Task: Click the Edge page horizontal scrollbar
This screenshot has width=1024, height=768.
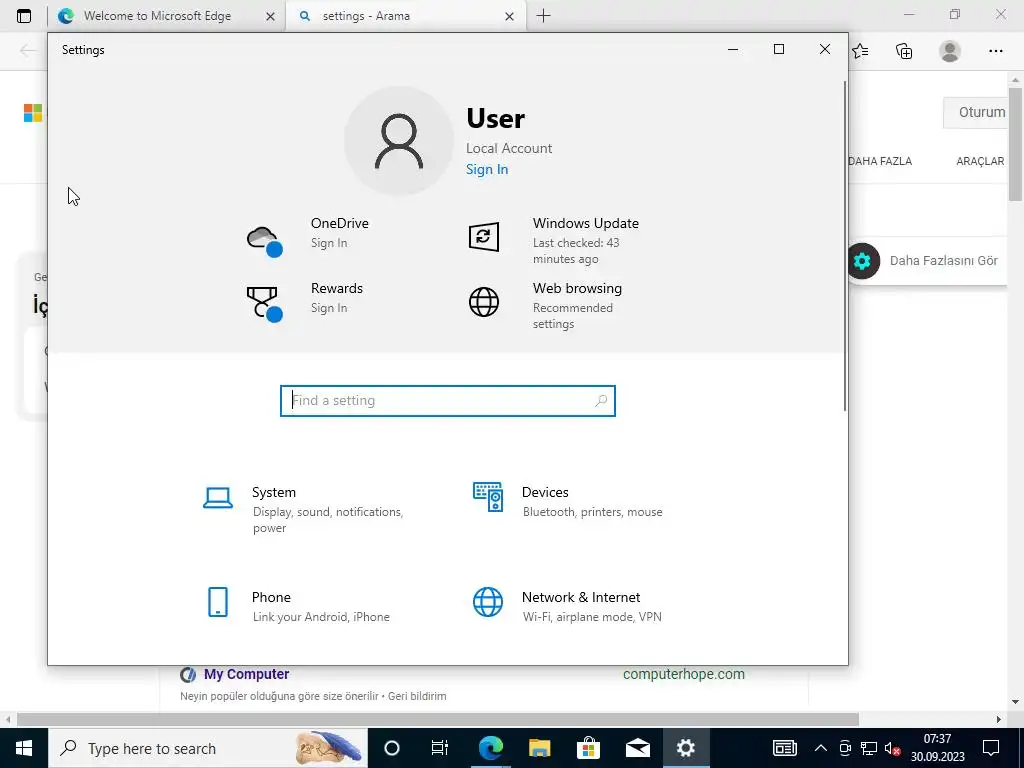Action: click(438, 719)
